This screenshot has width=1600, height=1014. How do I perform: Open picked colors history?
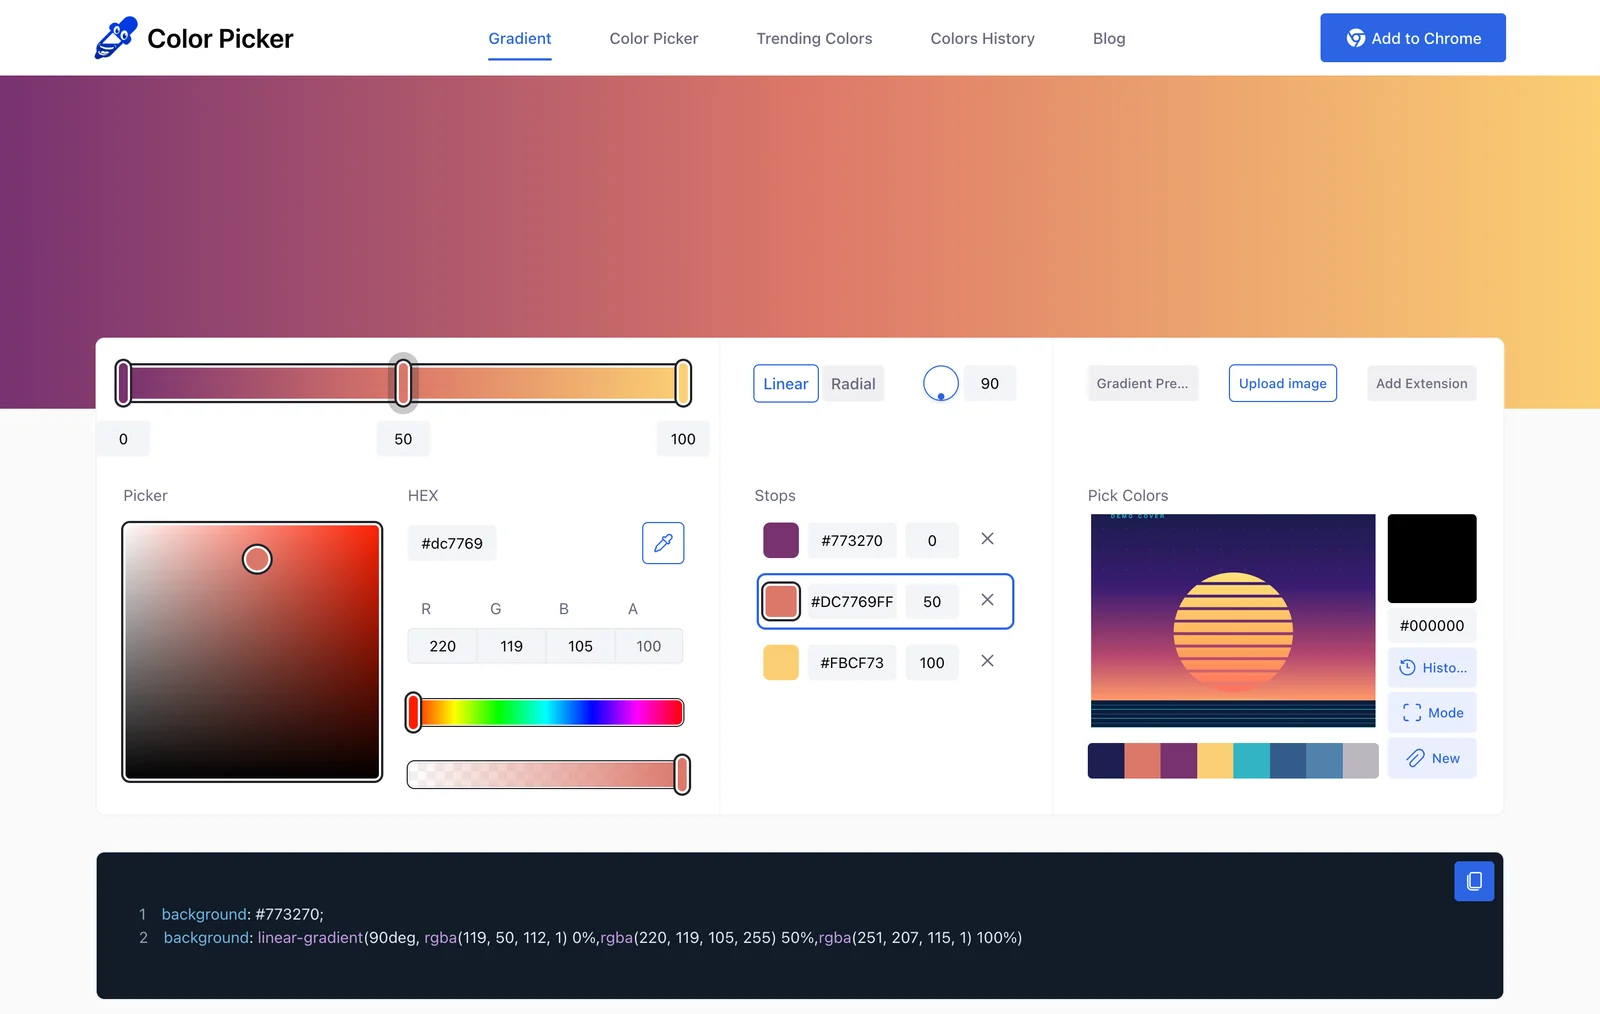point(1432,667)
